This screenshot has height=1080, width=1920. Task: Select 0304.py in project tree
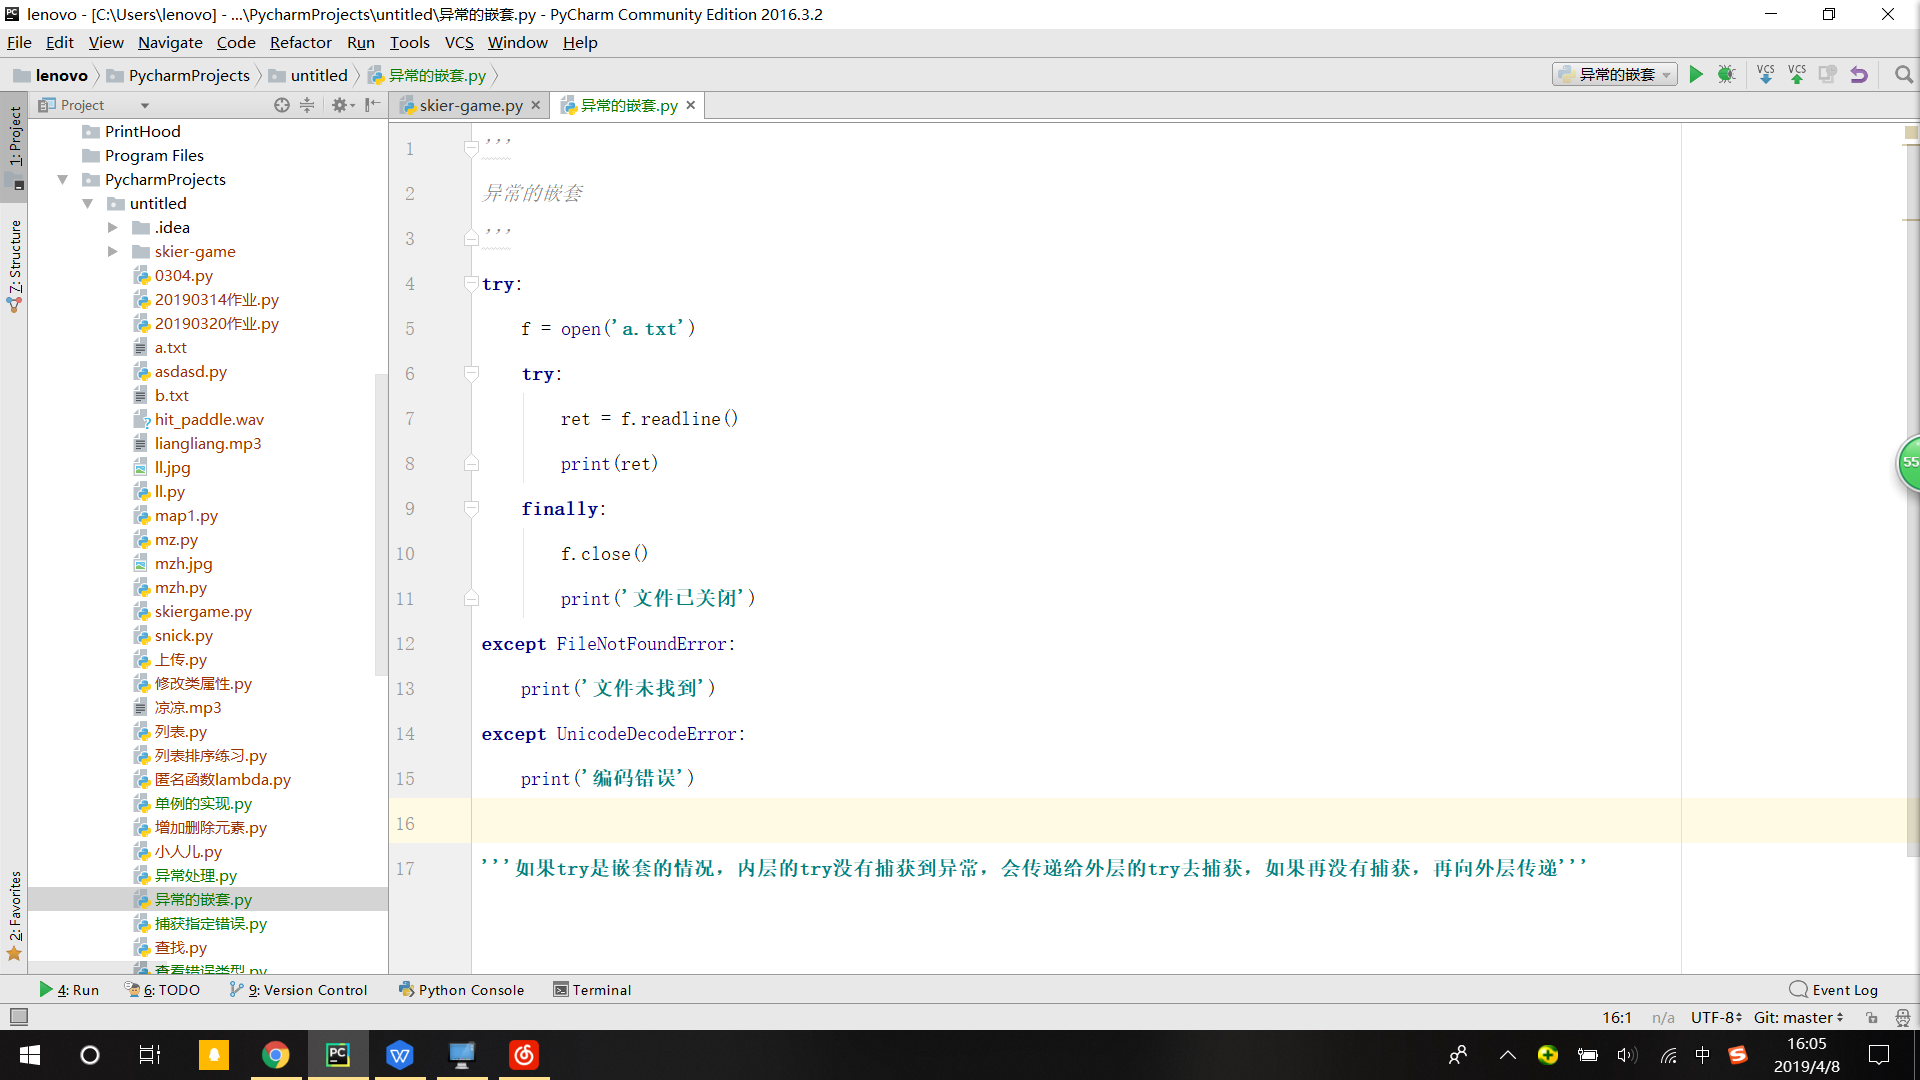click(x=183, y=276)
